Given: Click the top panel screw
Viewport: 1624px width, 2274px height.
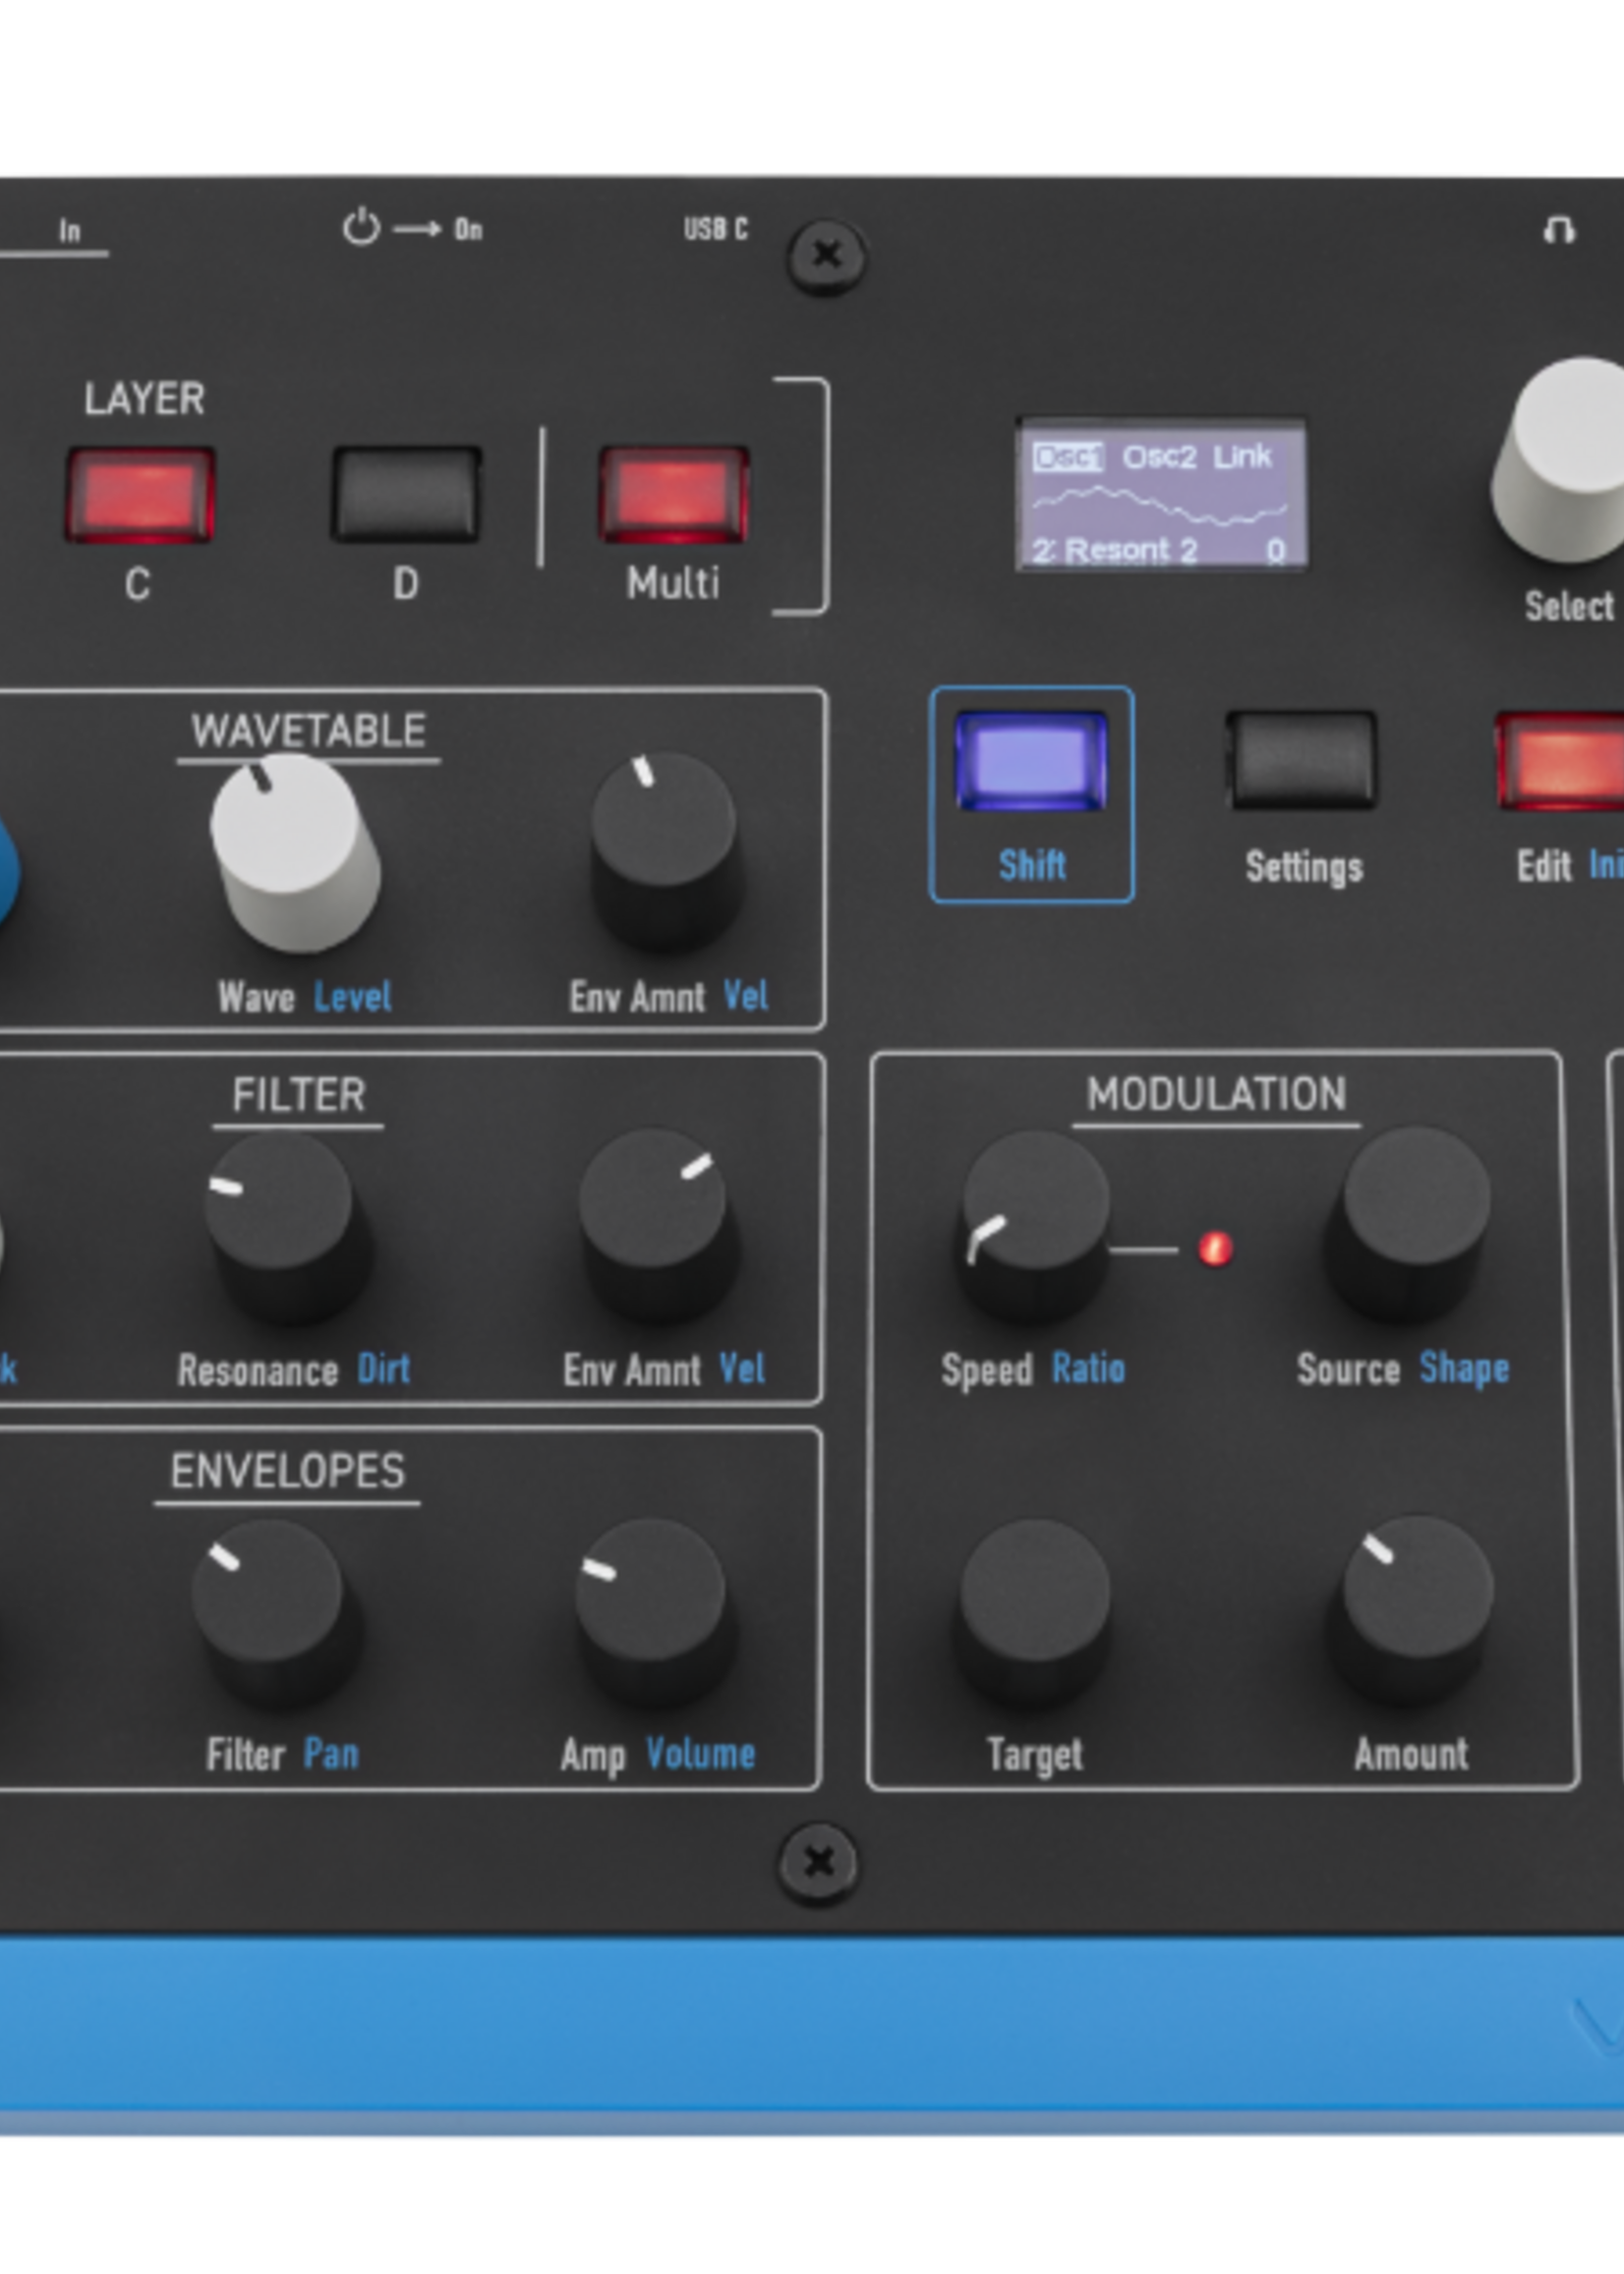Looking at the screenshot, I should (826, 257).
